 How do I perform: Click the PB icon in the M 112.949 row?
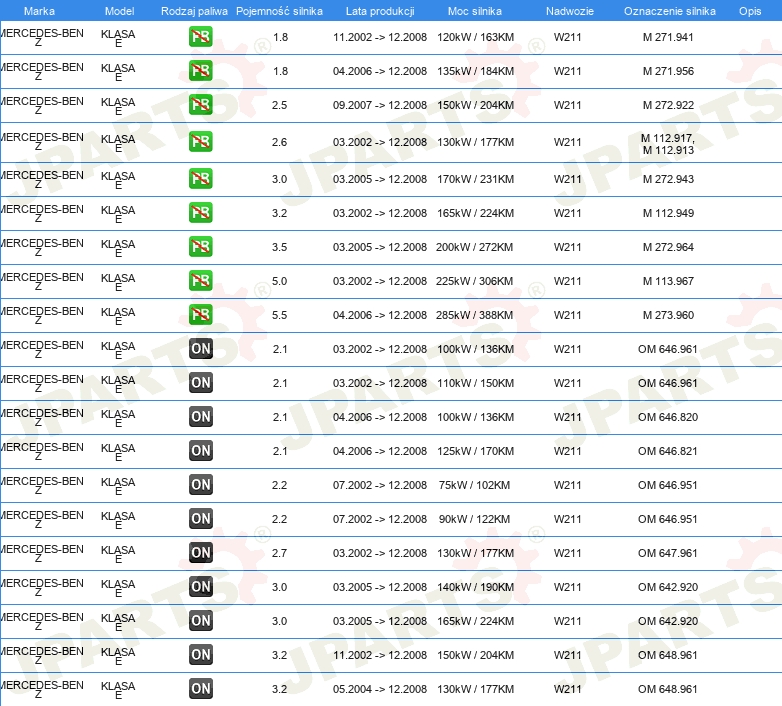(x=201, y=213)
